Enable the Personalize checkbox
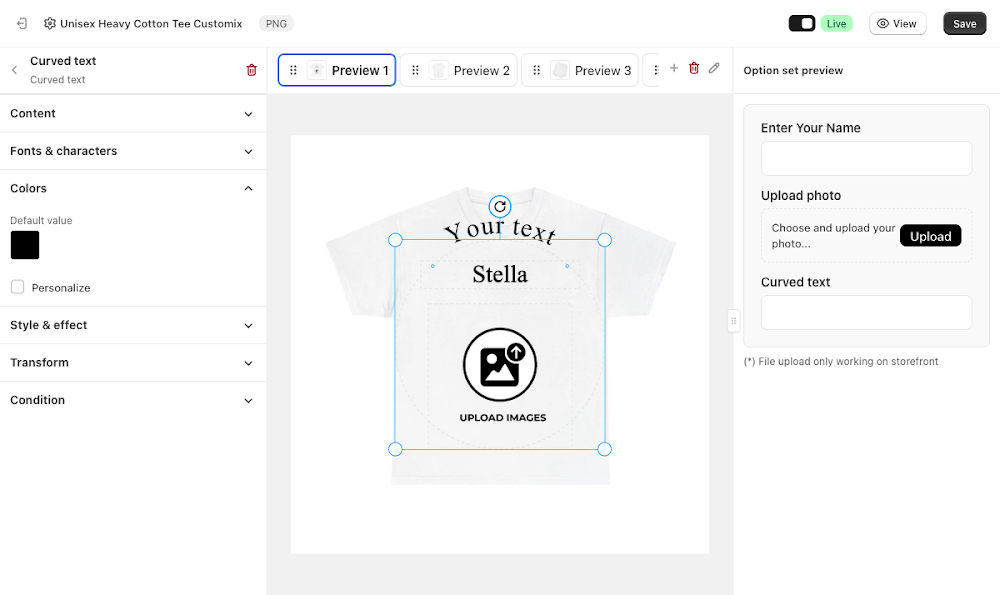1000x595 pixels. click(18, 287)
